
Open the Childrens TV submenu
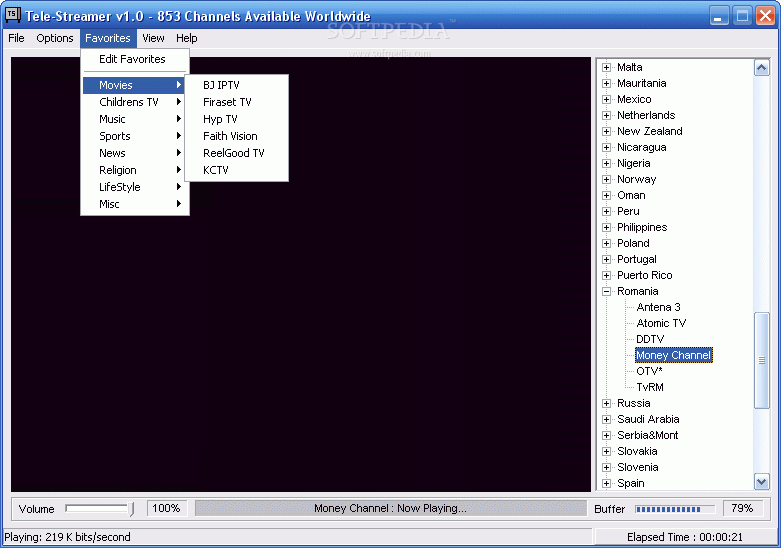pyautogui.click(x=135, y=102)
